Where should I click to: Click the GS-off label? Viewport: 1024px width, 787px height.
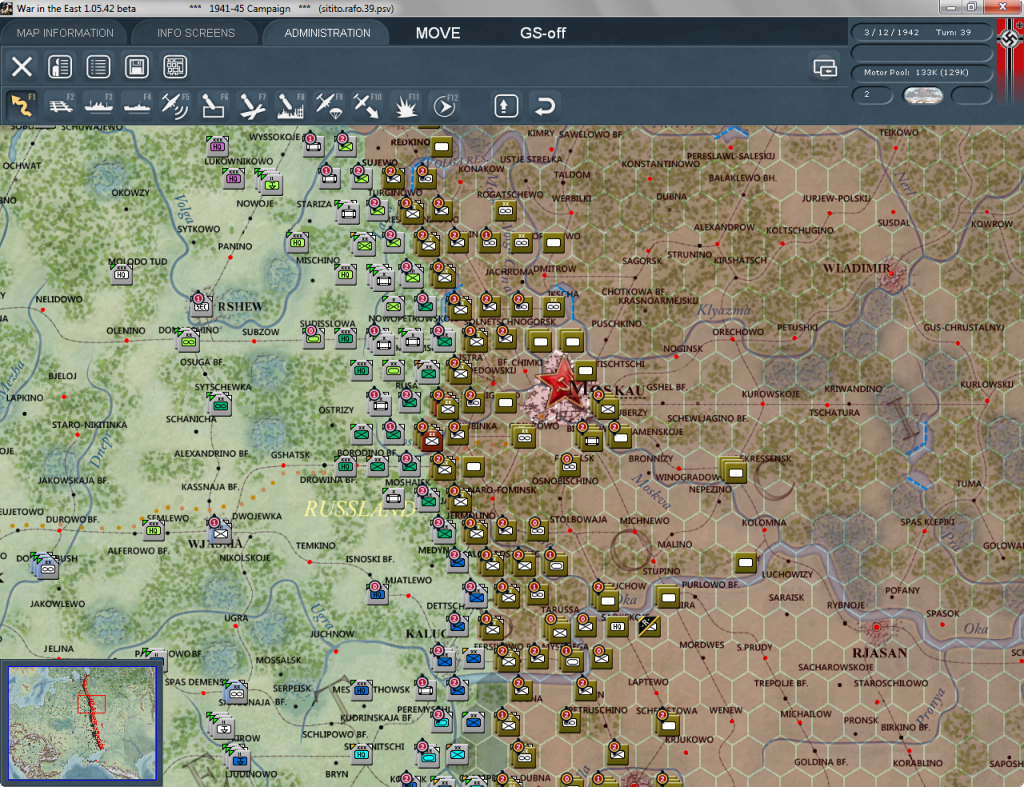coord(543,33)
